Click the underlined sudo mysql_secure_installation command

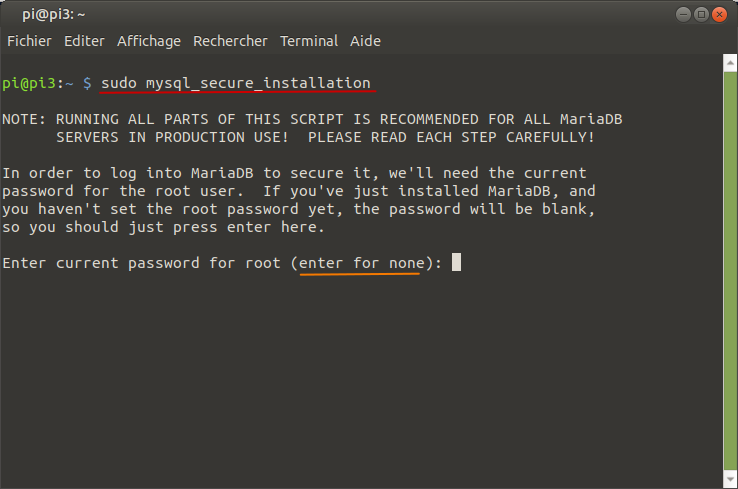236,83
